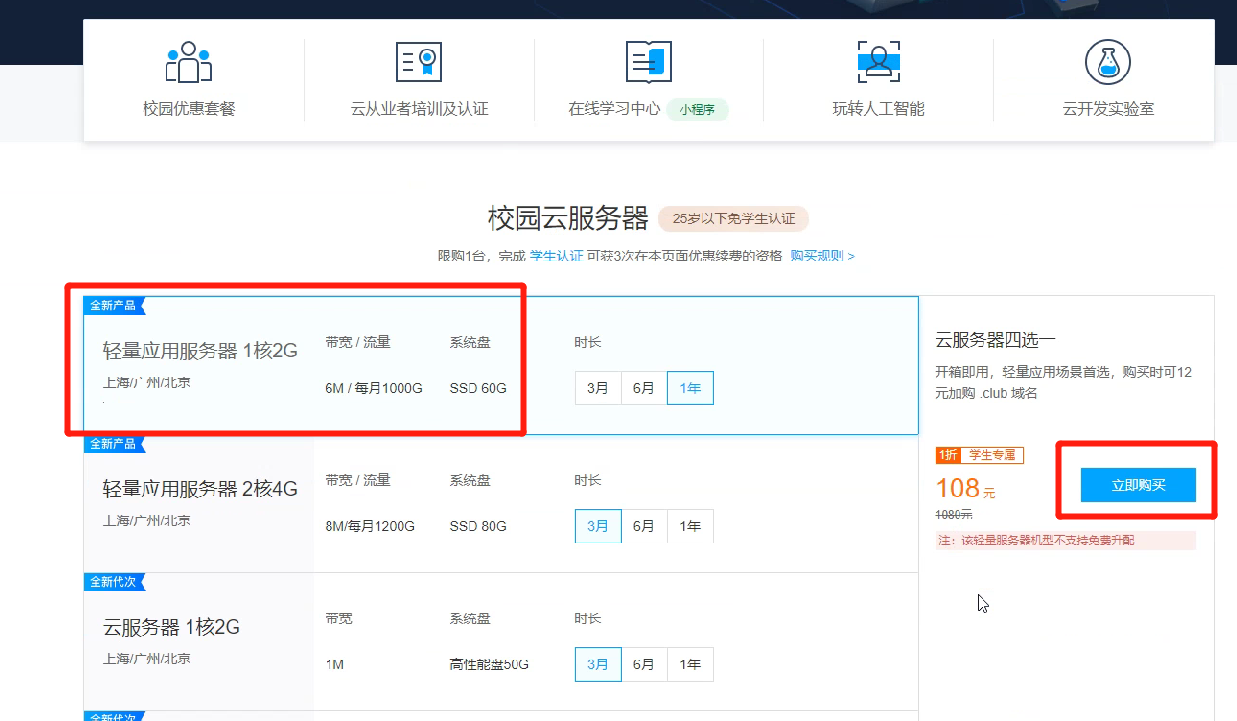Click the 8M/每月1200G bandwidth value
1237x721 pixels.
click(x=370, y=526)
